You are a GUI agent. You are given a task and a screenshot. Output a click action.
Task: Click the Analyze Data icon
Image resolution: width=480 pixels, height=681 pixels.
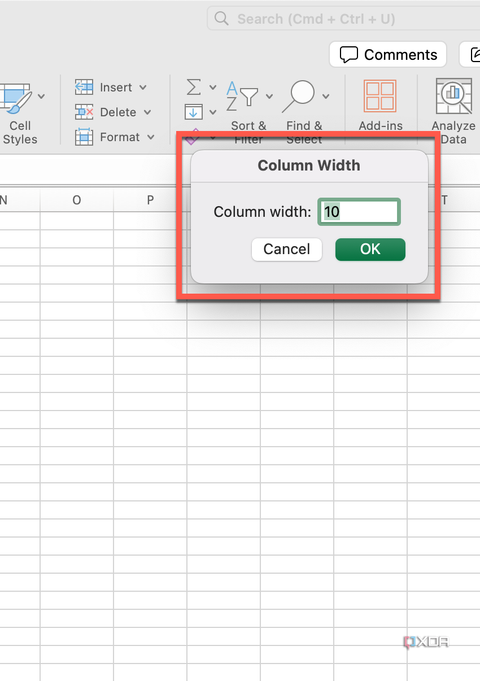(x=454, y=96)
